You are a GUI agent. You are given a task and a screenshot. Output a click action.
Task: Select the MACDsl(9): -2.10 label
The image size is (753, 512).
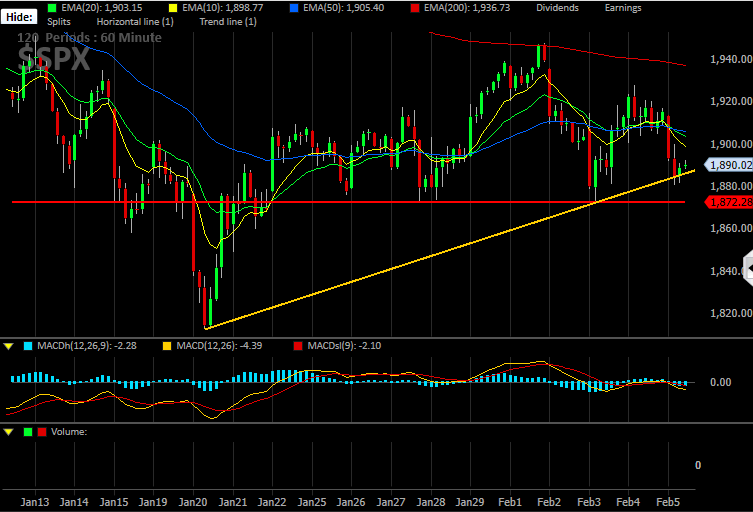click(344, 346)
